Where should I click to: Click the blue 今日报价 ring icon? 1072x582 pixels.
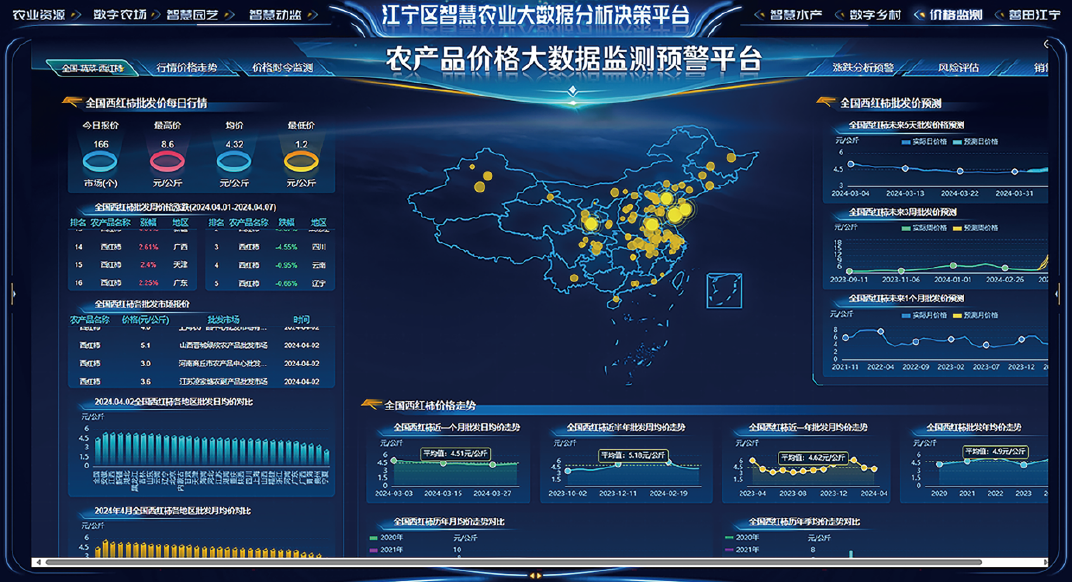pyautogui.click(x=101, y=160)
